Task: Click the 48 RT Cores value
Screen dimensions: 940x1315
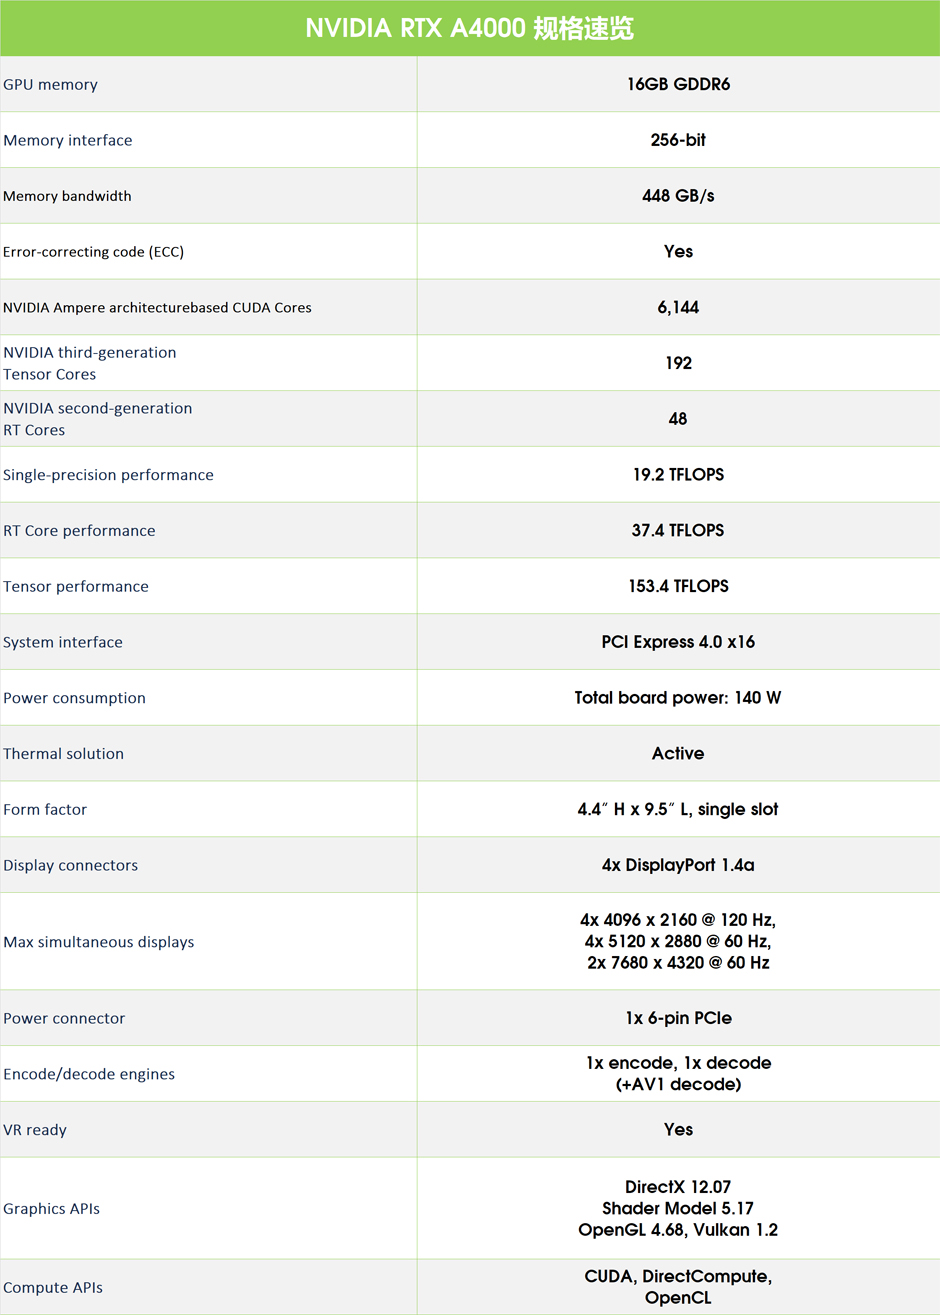Action: click(x=678, y=419)
